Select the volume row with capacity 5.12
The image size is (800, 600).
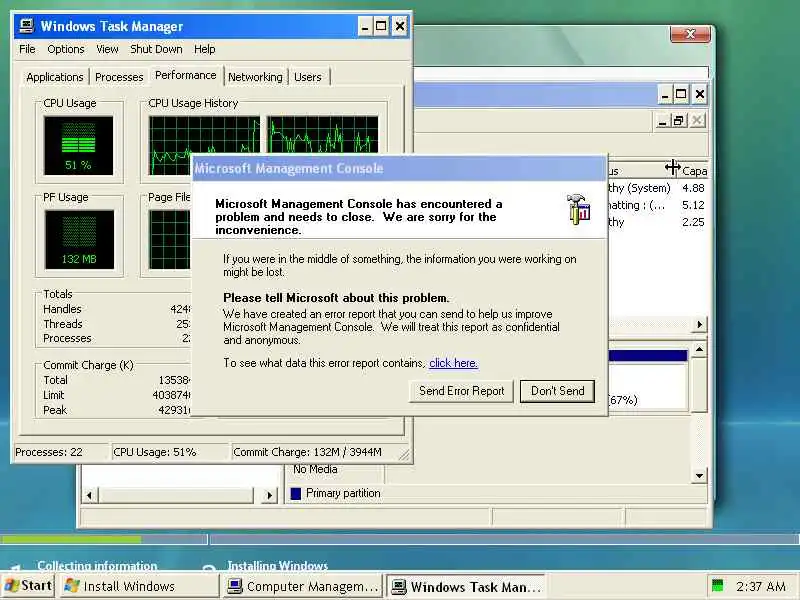[x=657, y=205]
